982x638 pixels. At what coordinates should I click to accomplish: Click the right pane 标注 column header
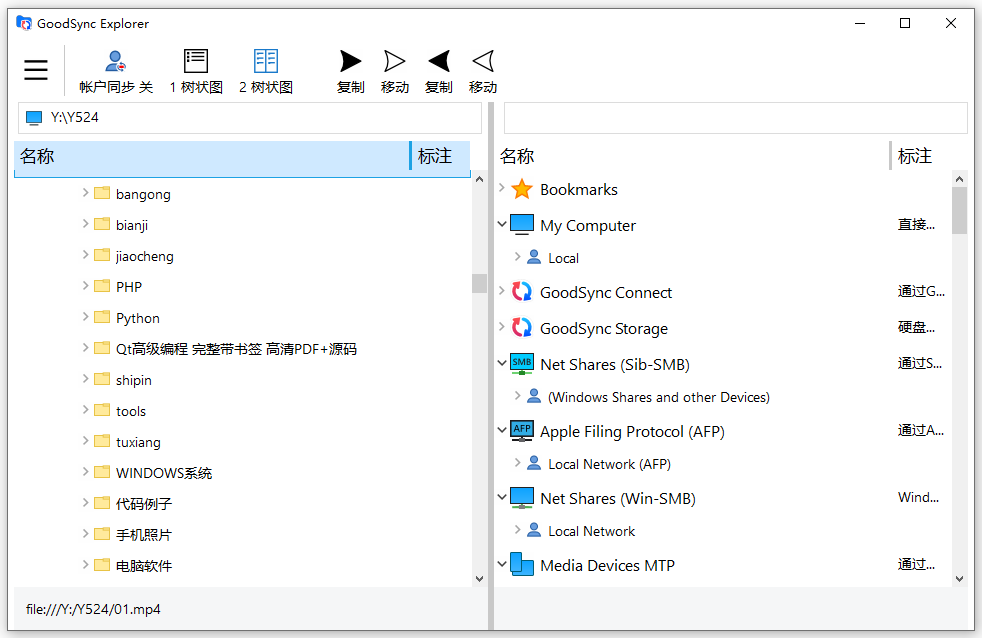921,156
